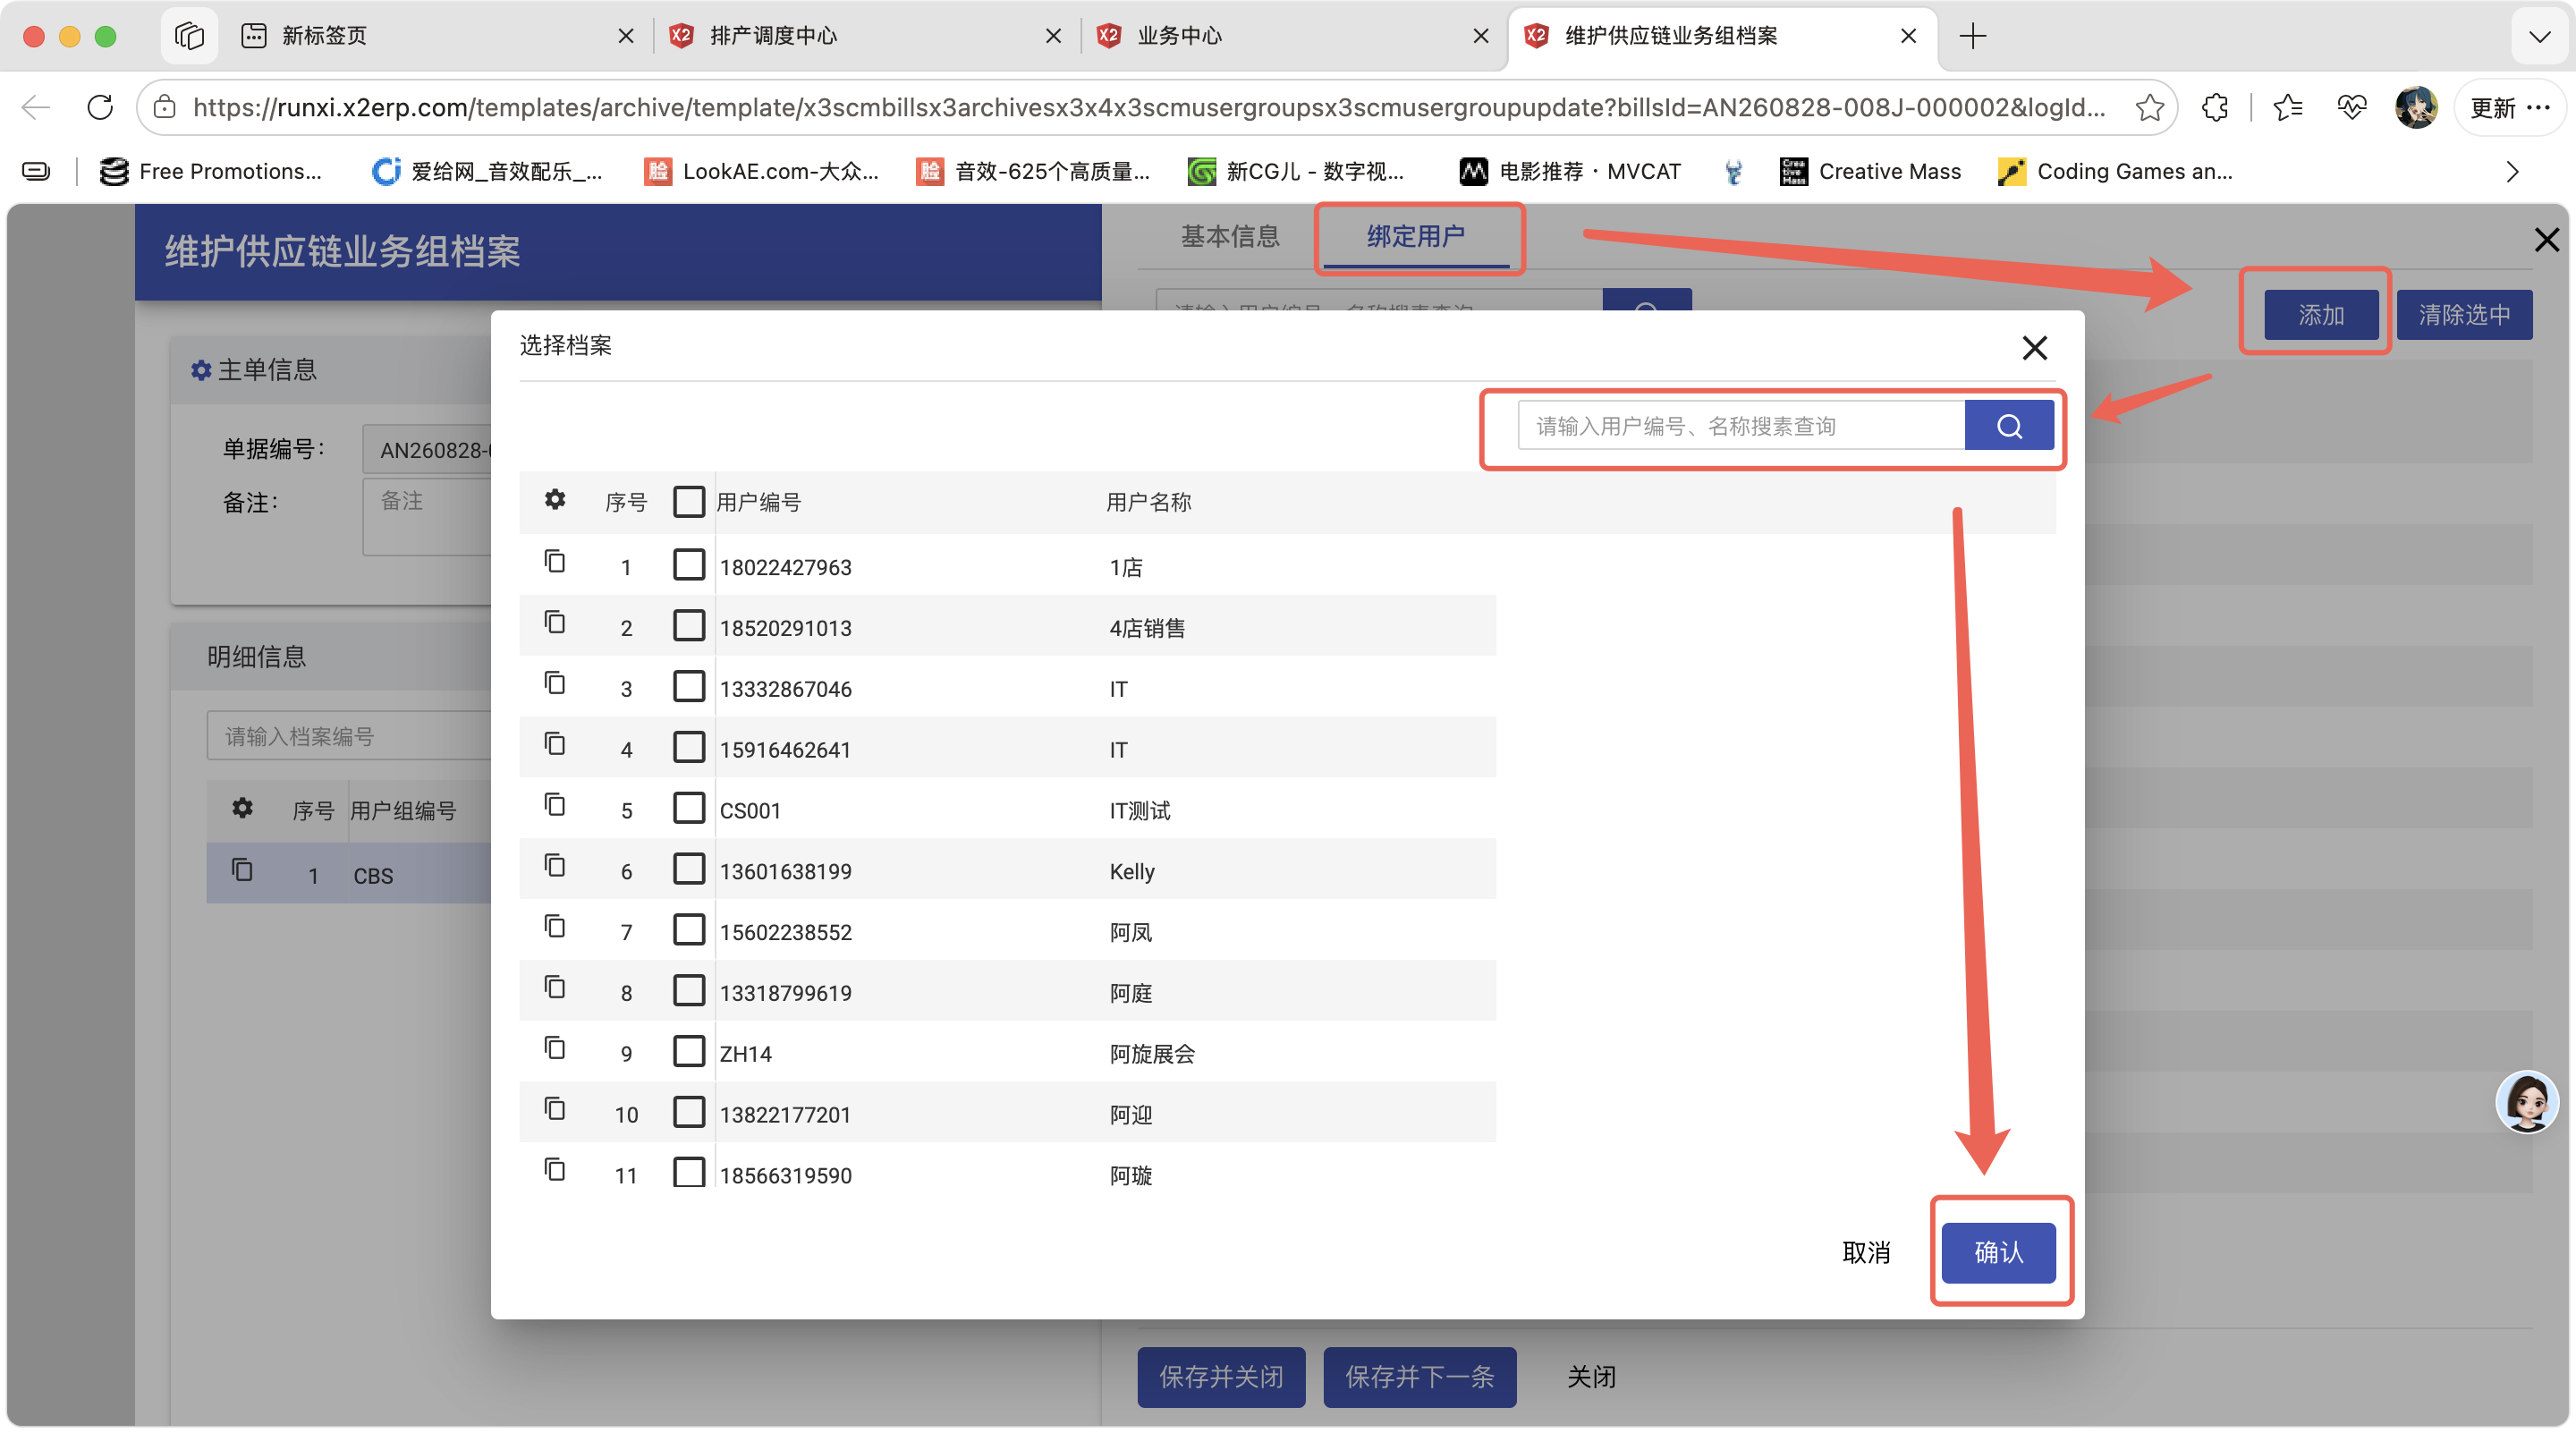Copy icon for row 1 user 18022427963

point(554,562)
